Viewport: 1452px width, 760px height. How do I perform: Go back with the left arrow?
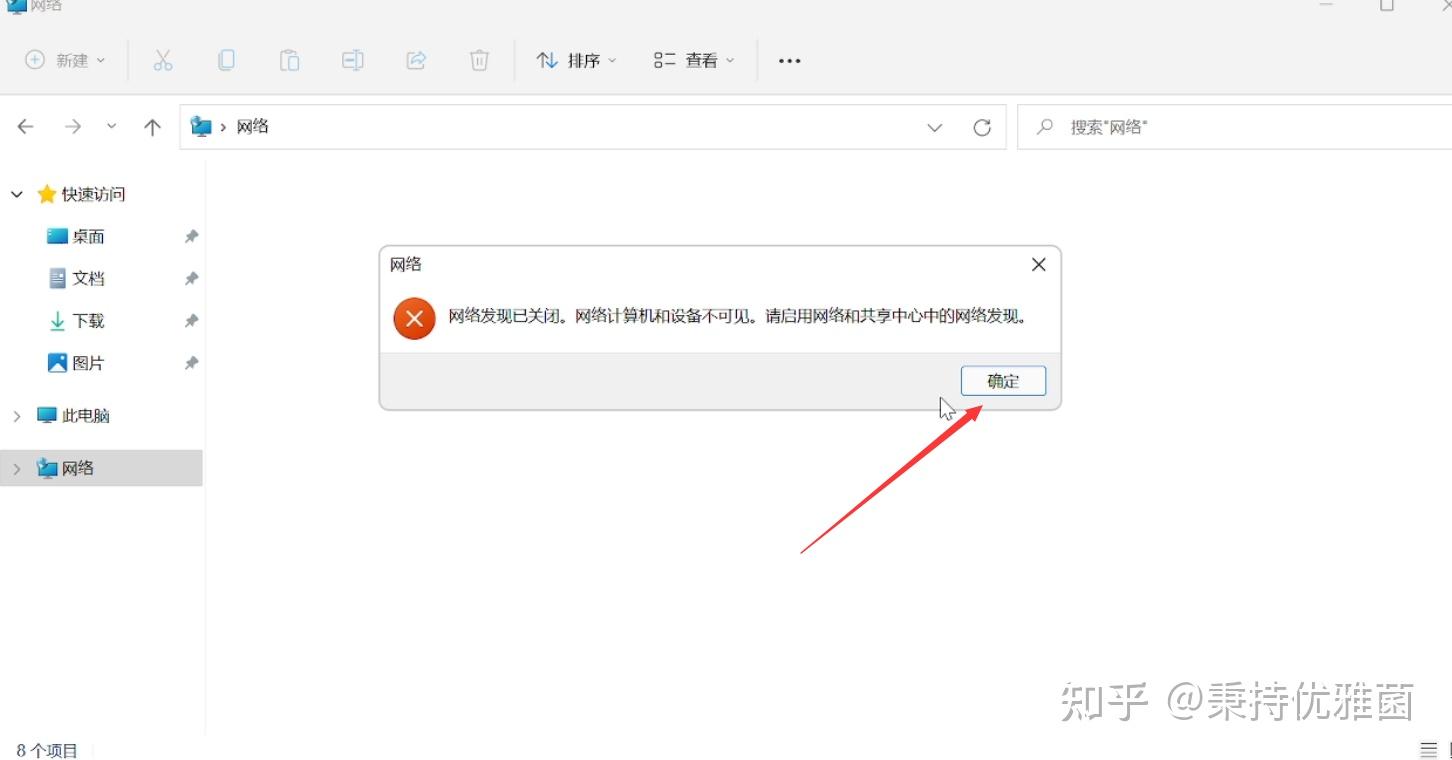tap(26, 127)
